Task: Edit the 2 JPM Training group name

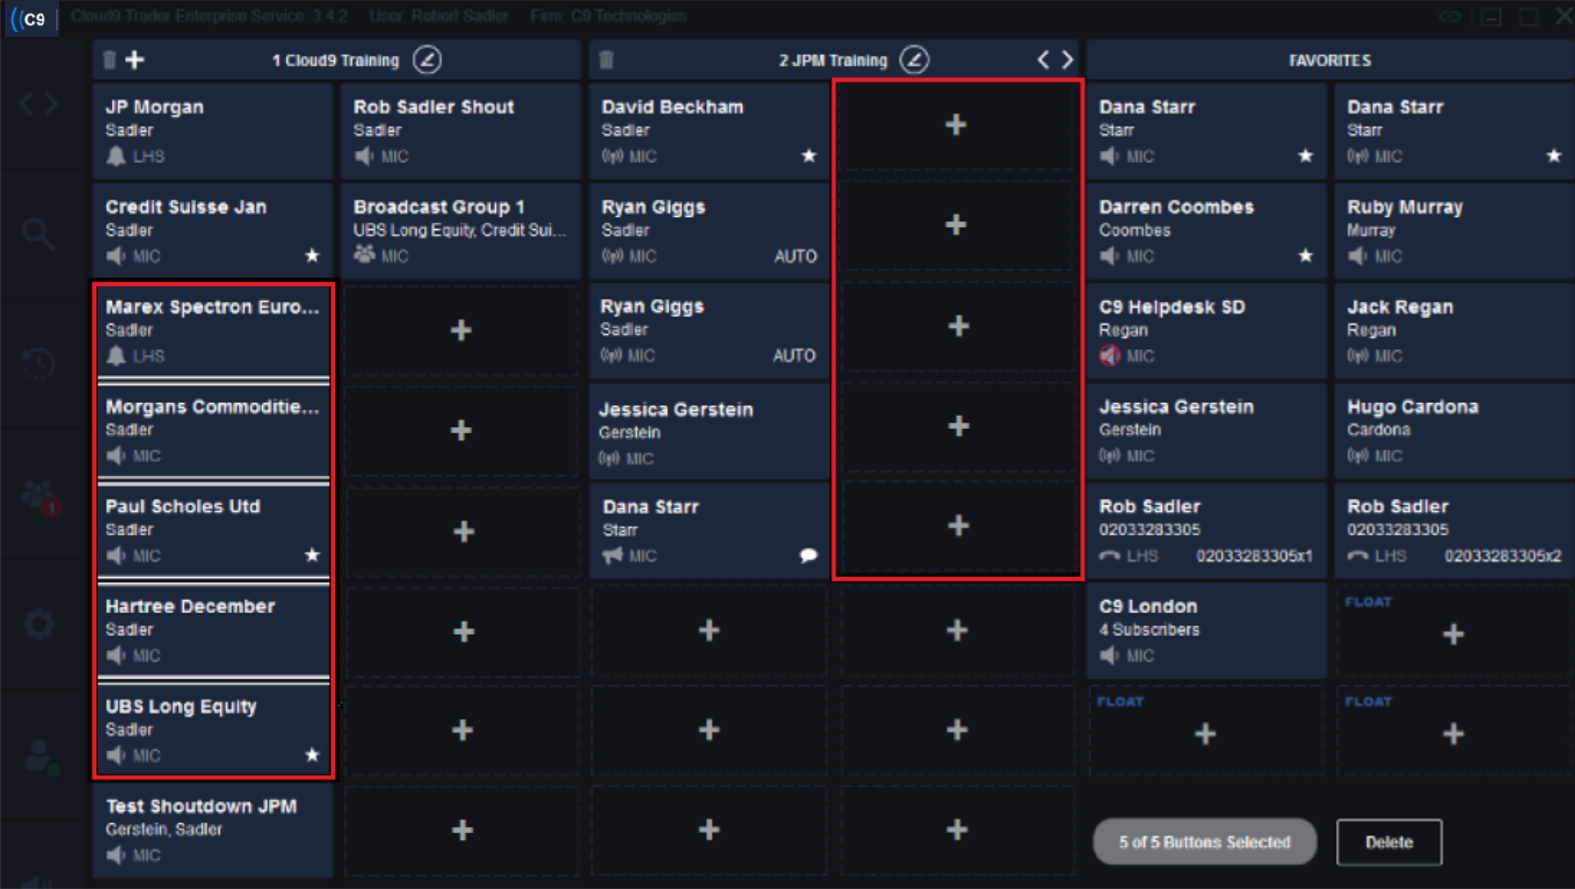Action: point(914,60)
